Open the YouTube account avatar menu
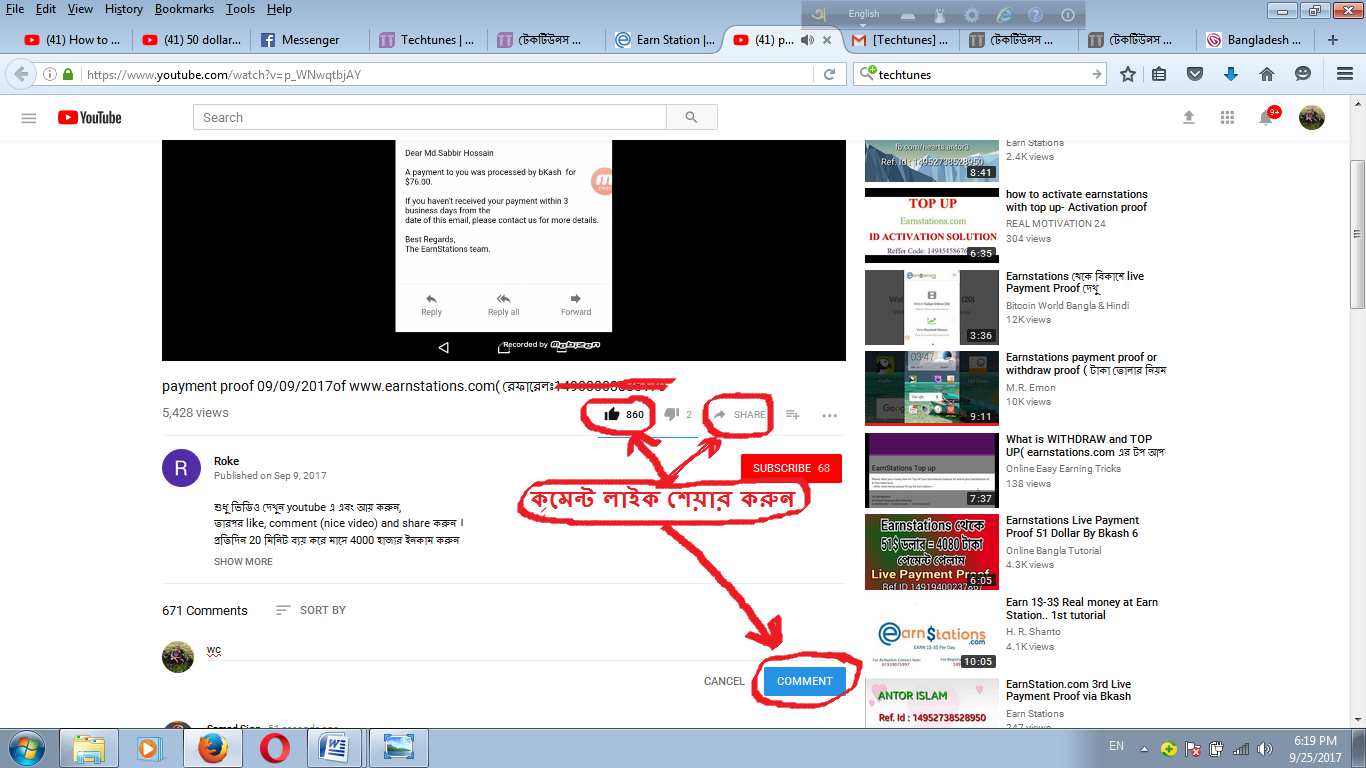1366x768 pixels. 1312,118
